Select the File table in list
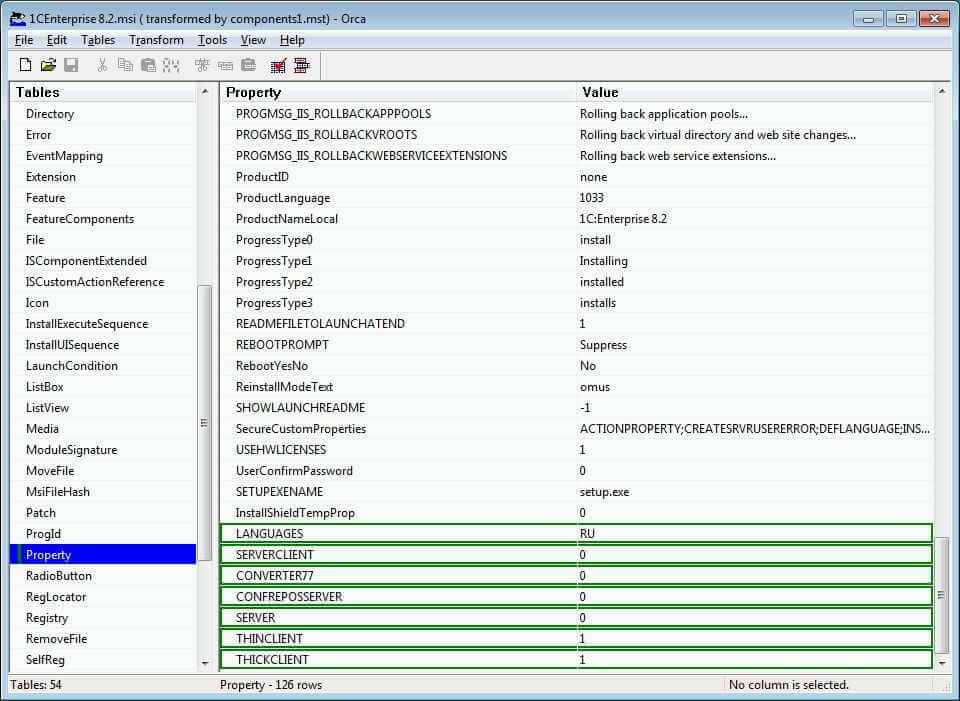 [35, 240]
